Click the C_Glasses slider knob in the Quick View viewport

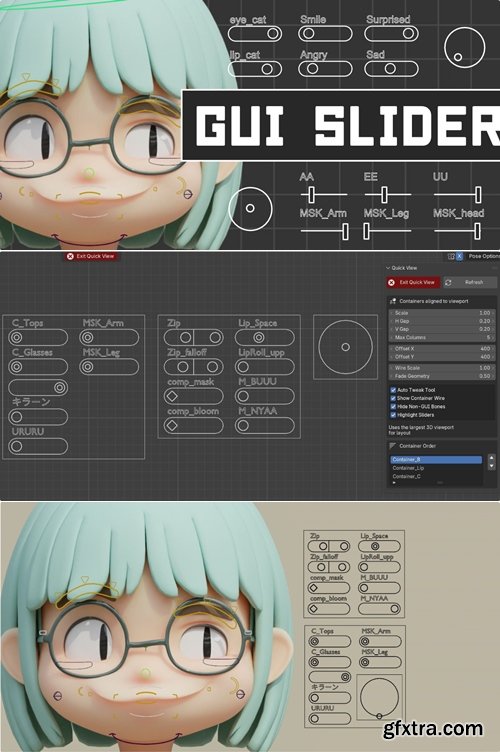pyautogui.click(x=16, y=367)
